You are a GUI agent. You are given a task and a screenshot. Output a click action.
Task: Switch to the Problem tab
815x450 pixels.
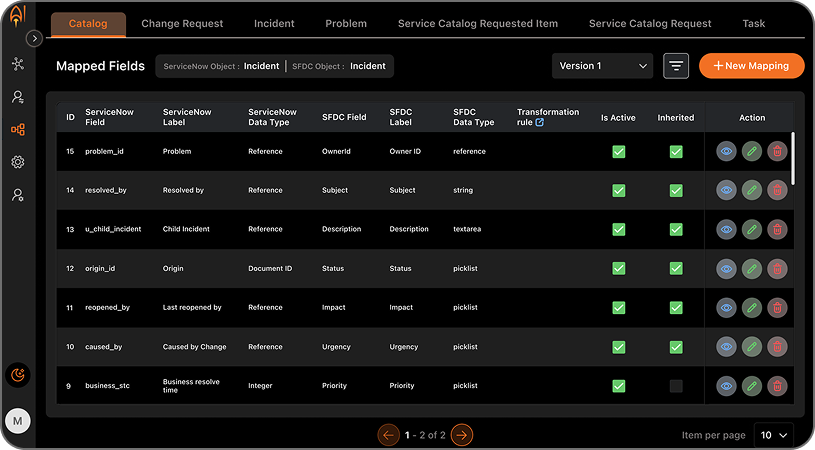[x=346, y=23]
